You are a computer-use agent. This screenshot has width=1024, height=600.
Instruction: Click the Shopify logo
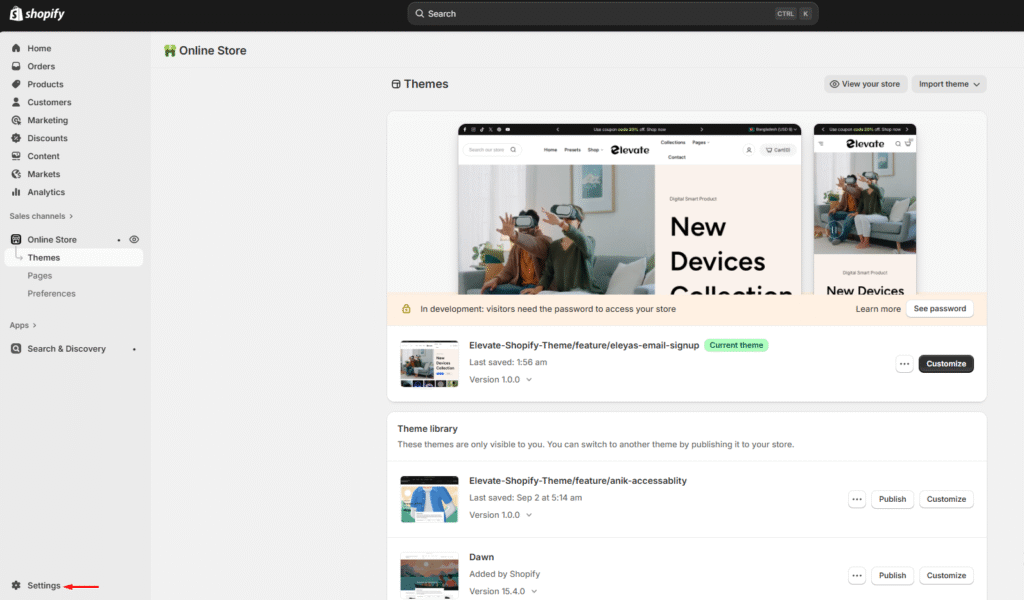37,14
